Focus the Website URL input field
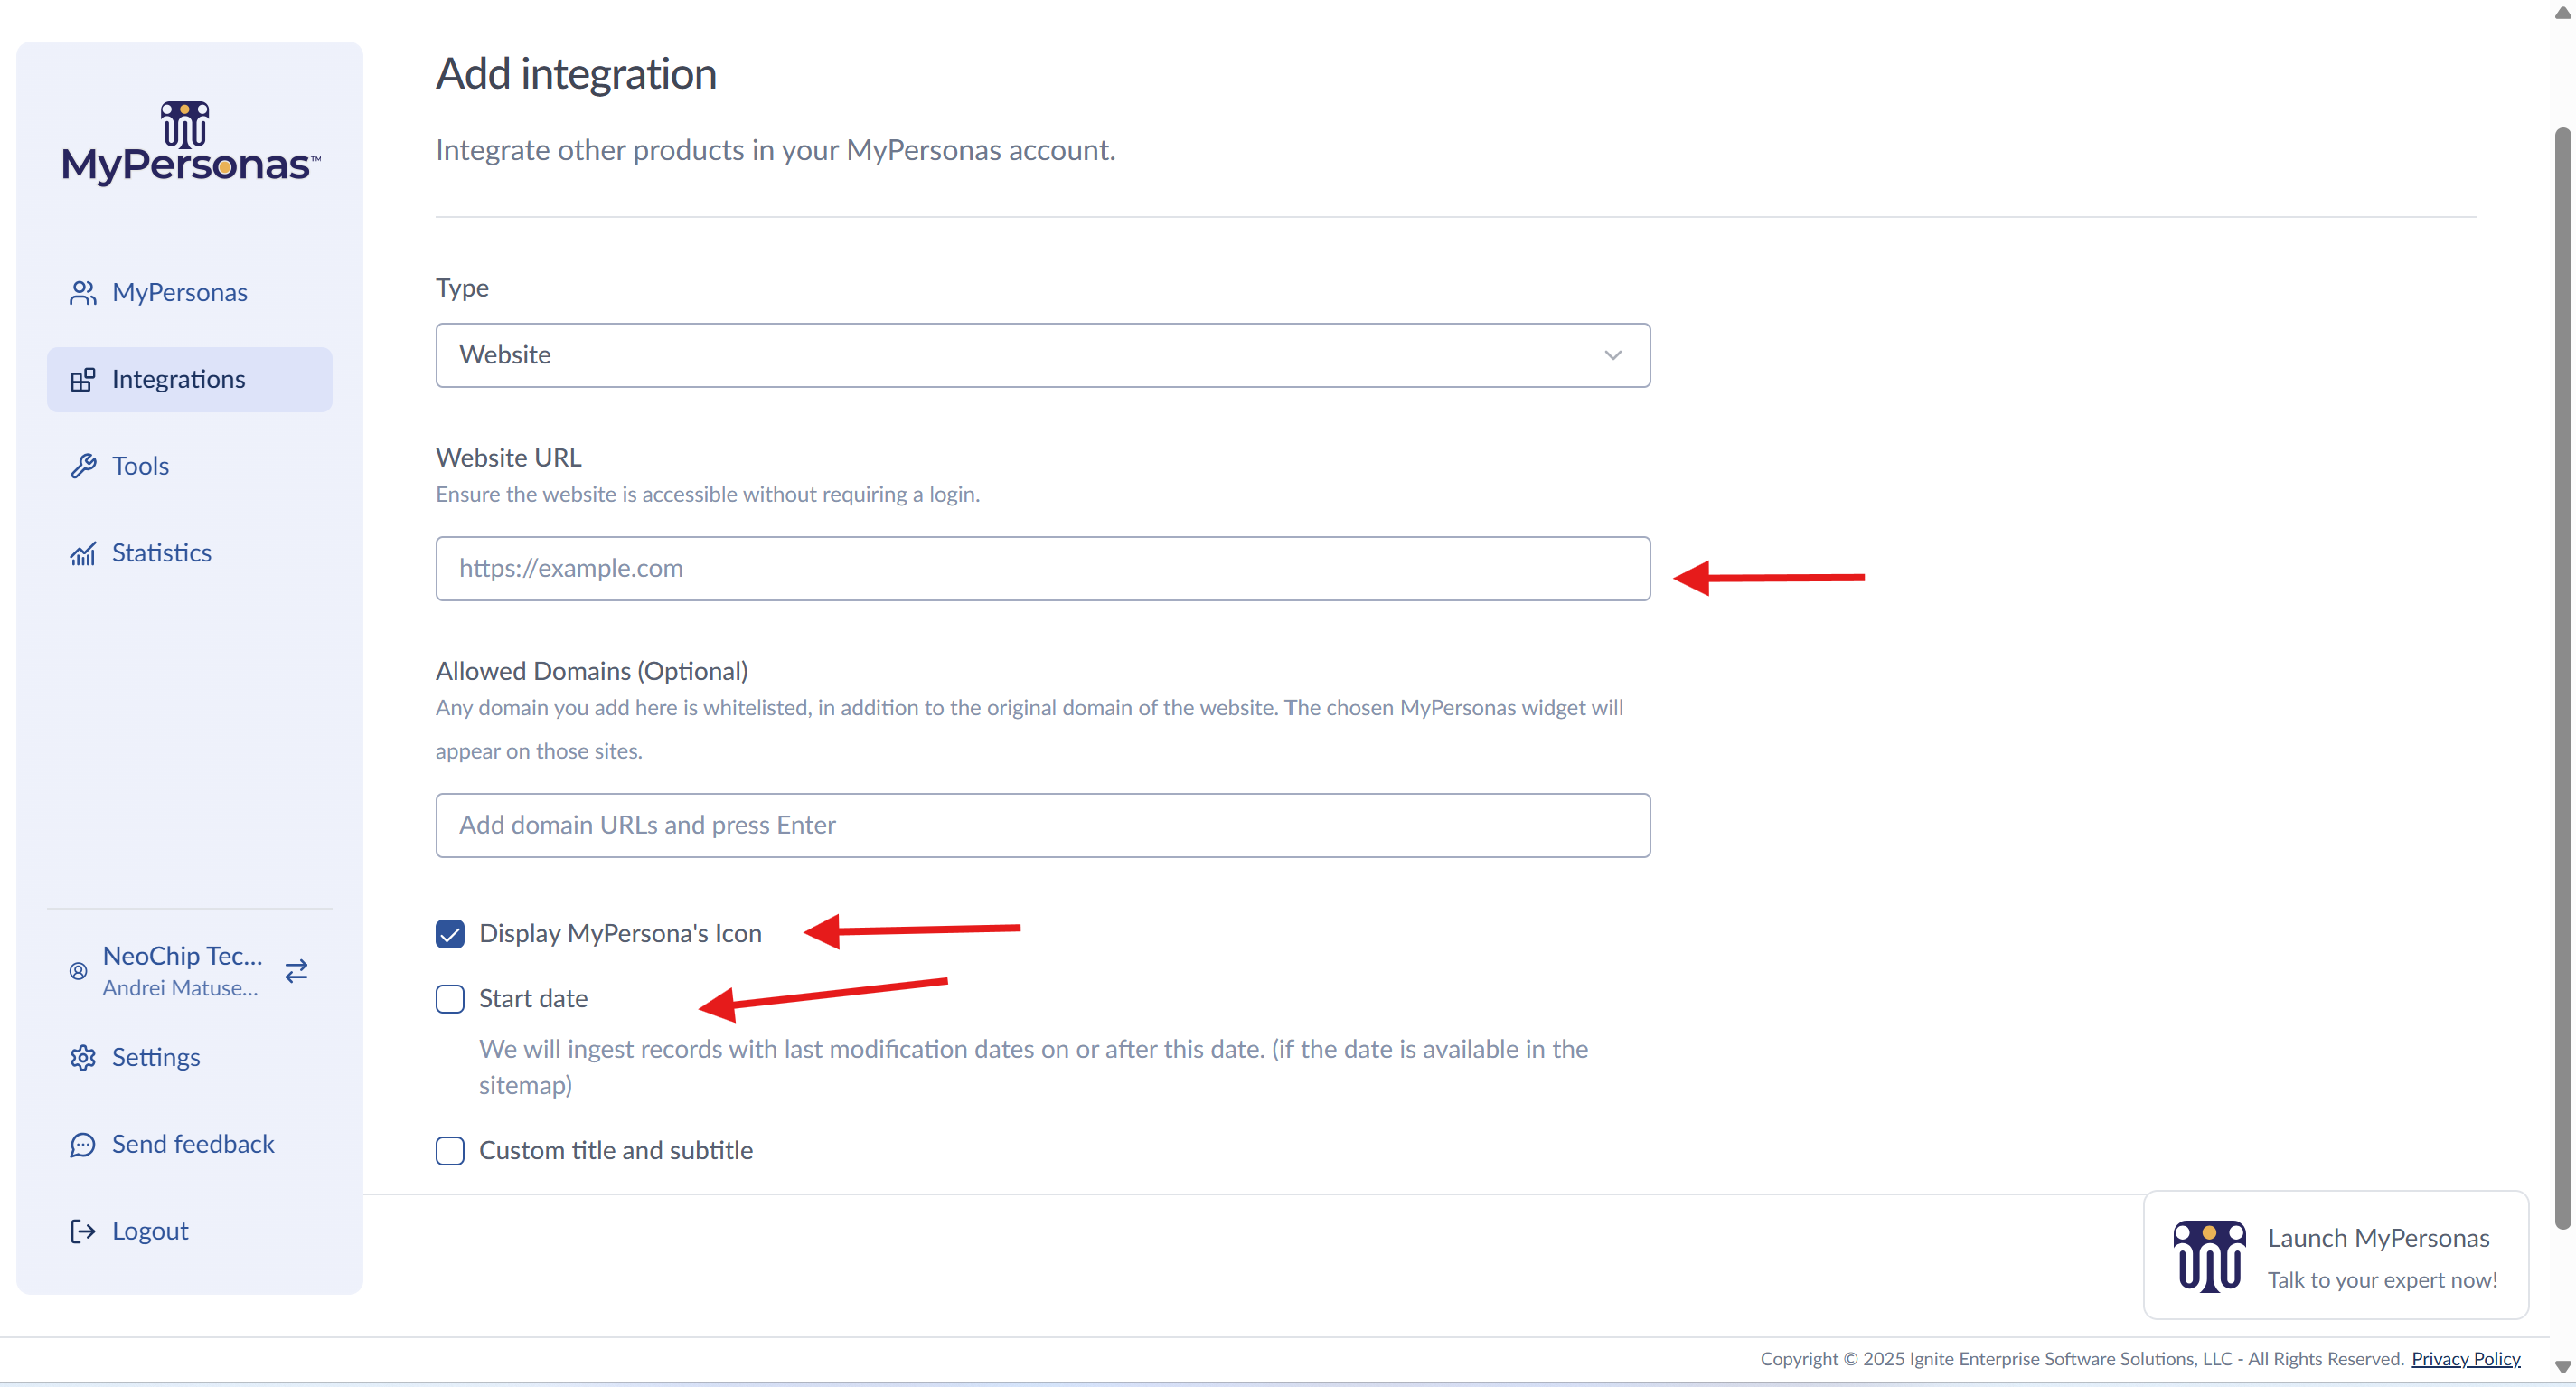Image resolution: width=2576 pixels, height=1387 pixels. (1042, 568)
